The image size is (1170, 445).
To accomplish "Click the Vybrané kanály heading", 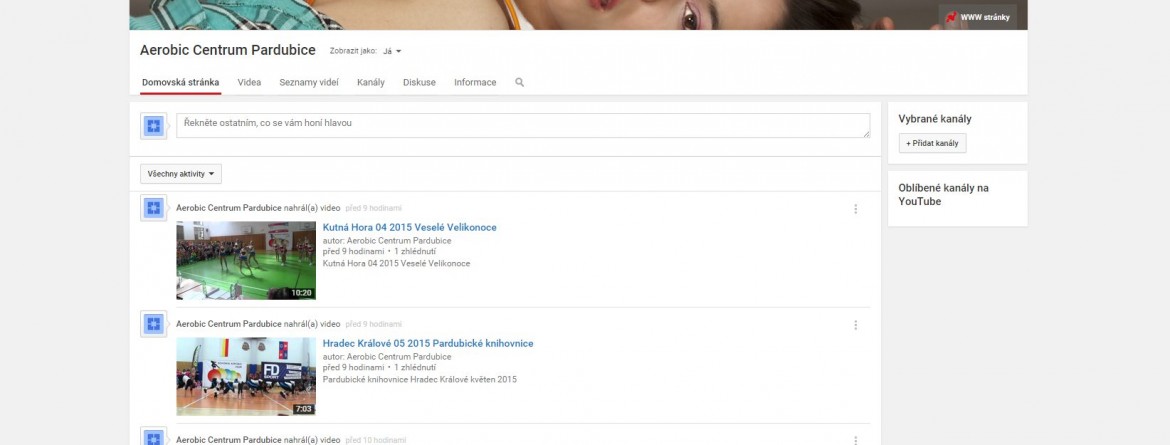I will [x=935, y=119].
